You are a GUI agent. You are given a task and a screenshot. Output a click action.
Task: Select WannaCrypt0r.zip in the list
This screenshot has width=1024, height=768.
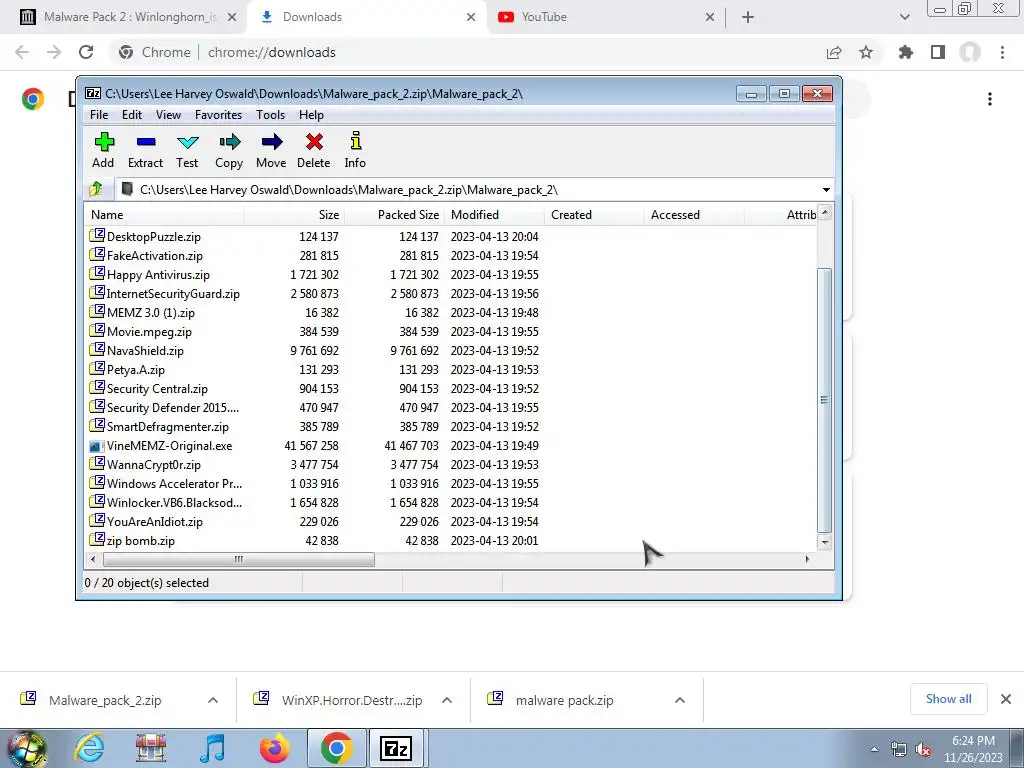(x=153, y=465)
